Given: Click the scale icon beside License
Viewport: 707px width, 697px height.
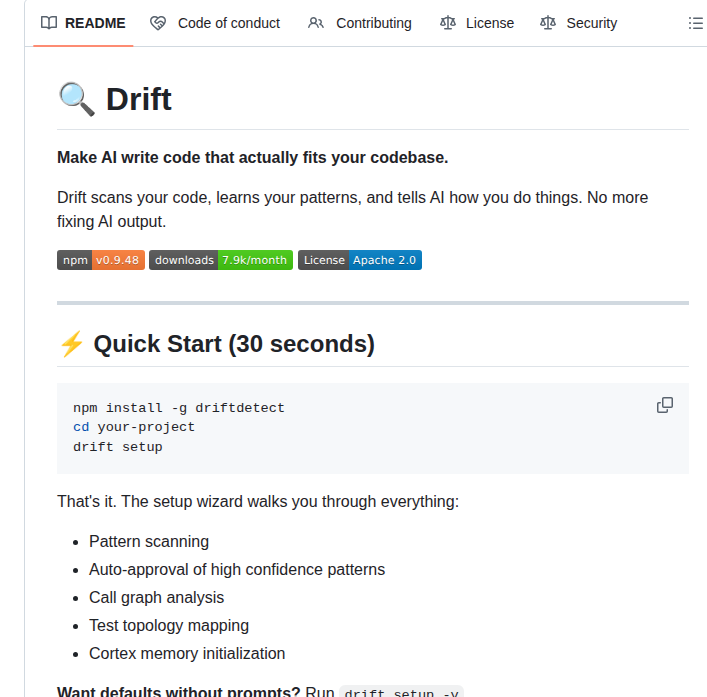Looking at the screenshot, I should tap(447, 23).
